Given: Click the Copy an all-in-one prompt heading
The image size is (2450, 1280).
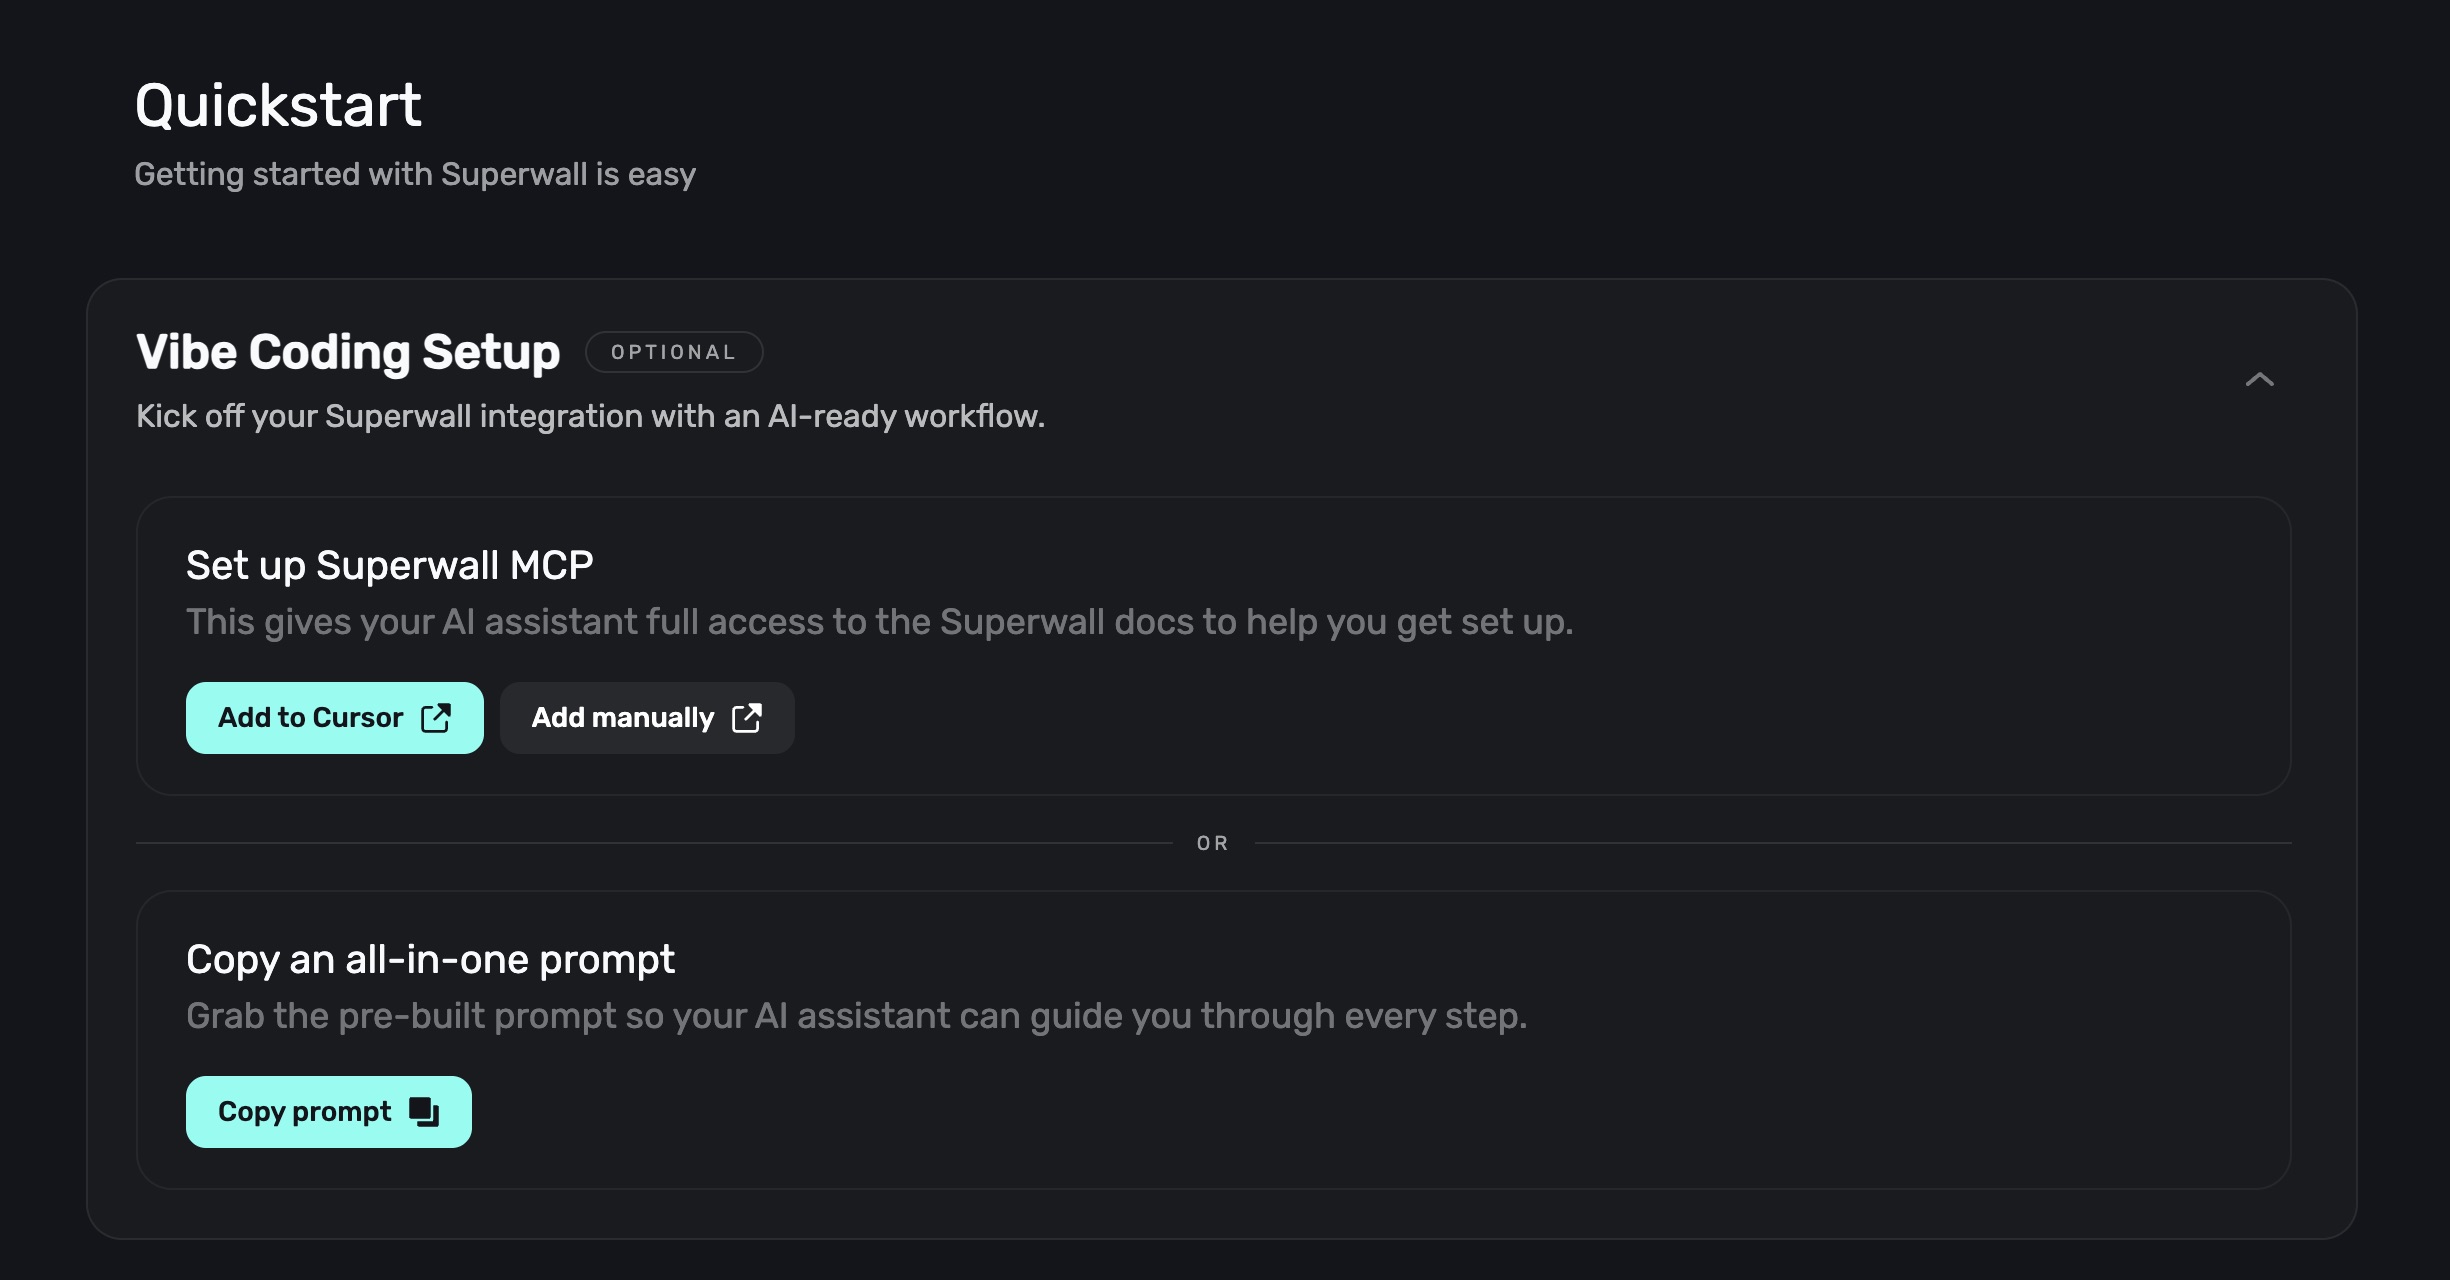Looking at the screenshot, I should pyautogui.click(x=430, y=959).
